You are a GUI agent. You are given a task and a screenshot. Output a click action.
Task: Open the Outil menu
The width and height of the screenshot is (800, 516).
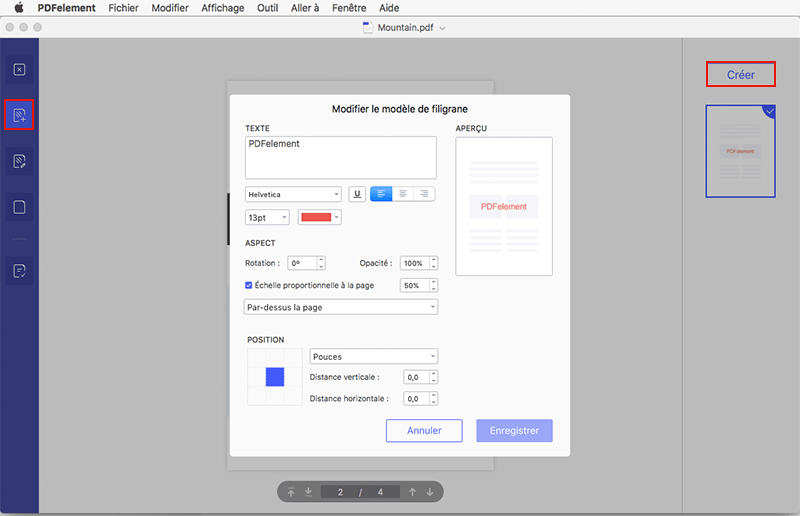click(x=267, y=8)
